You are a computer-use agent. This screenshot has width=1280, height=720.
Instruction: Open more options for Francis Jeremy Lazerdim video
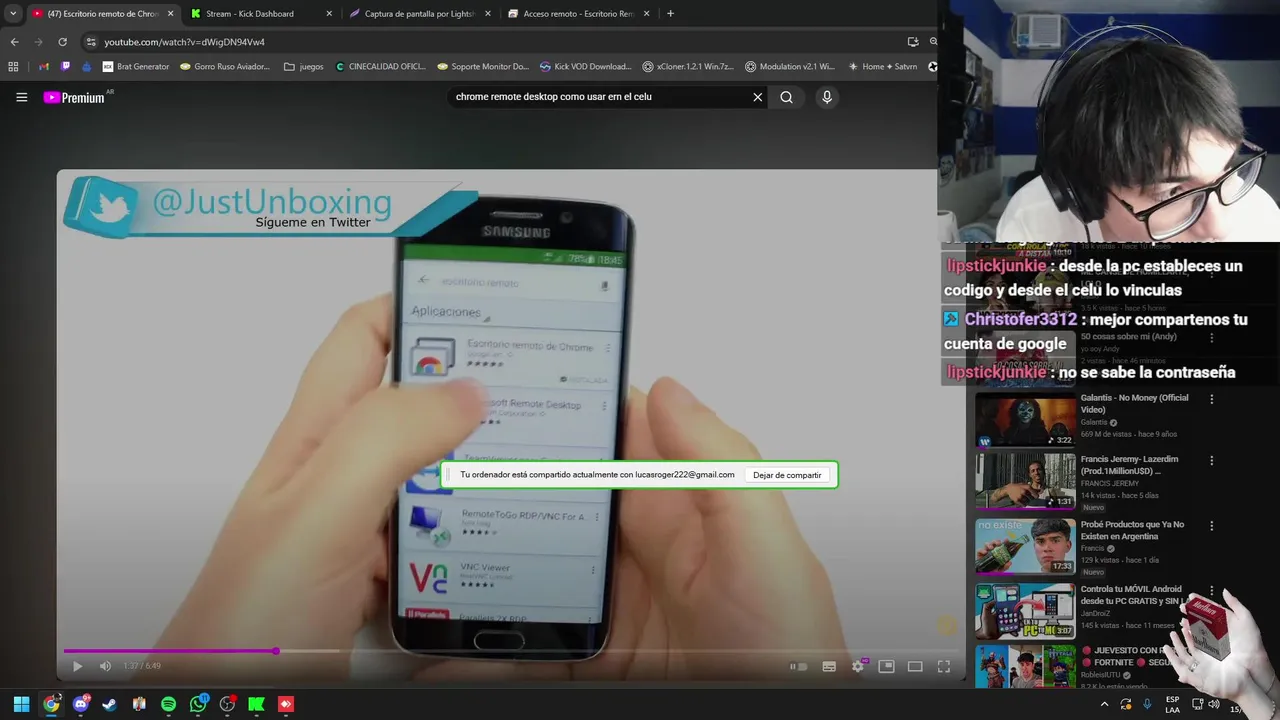coord(1211,461)
